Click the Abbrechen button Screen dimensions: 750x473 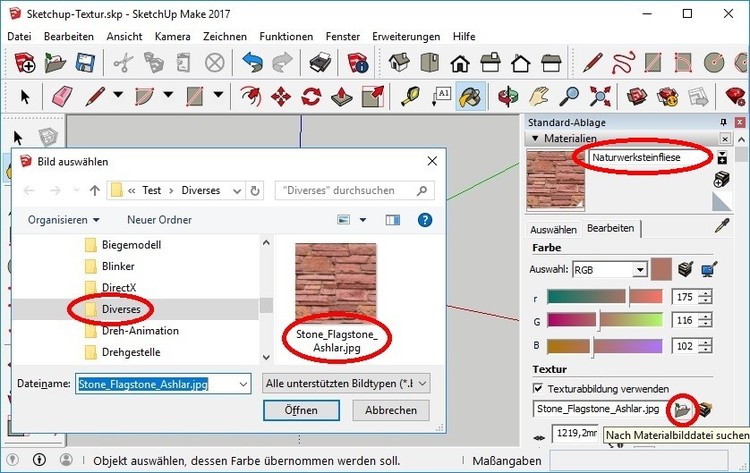(391, 410)
